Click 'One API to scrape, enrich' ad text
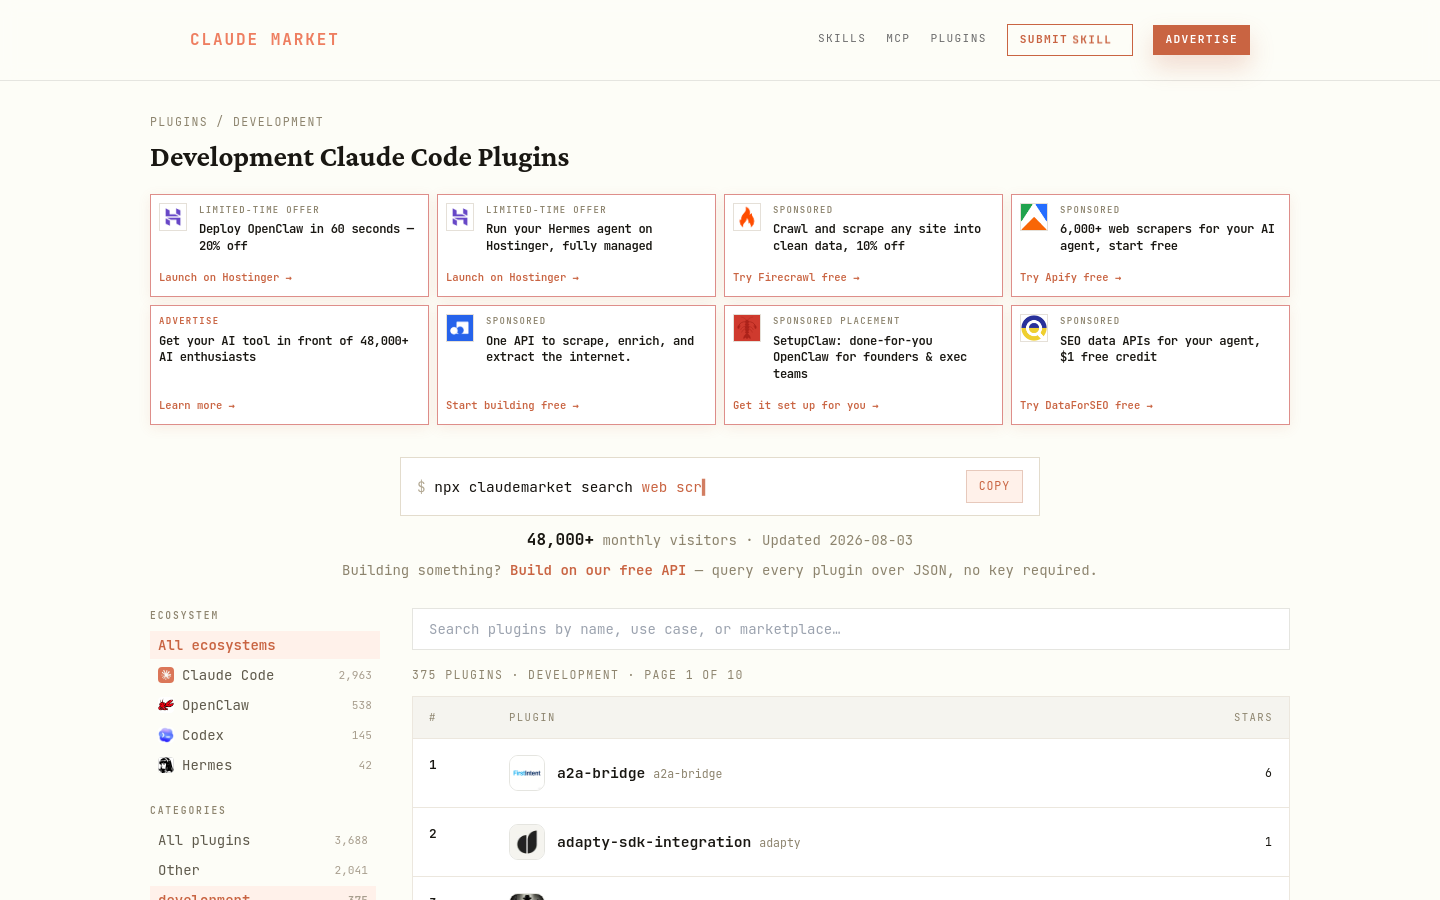This screenshot has height=900, width=1440. coord(590,349)
